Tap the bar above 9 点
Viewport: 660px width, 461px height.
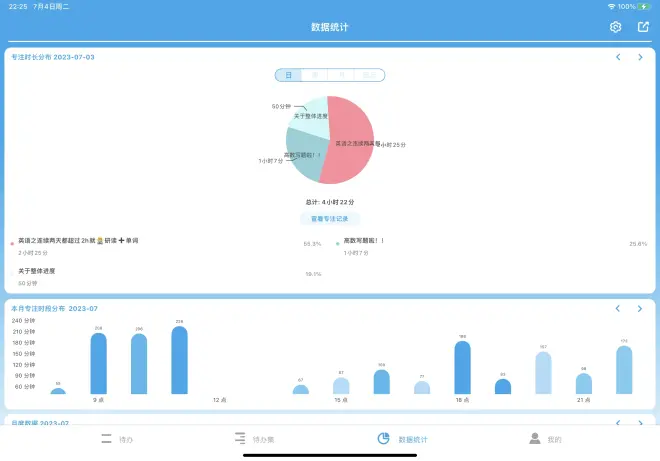coord(98,363)
